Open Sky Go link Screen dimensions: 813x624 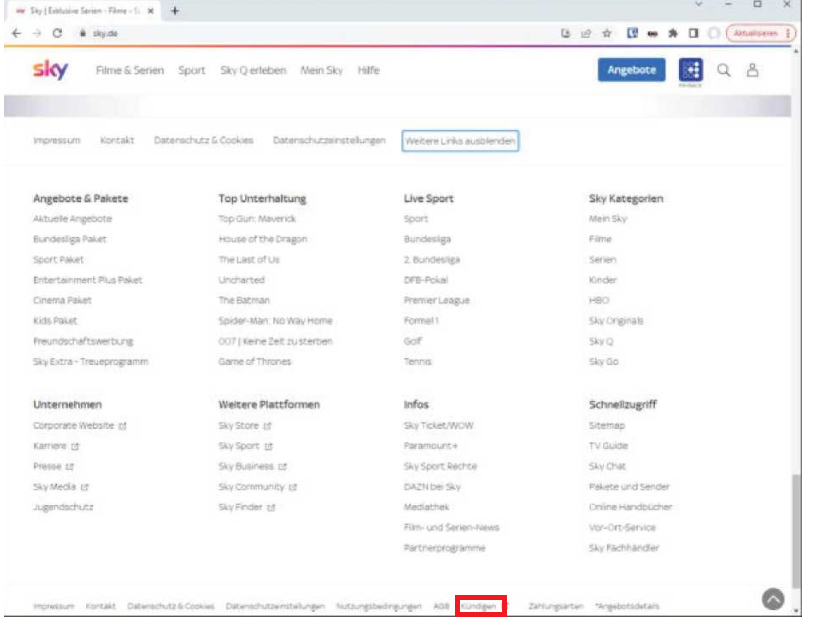[604, 362]
